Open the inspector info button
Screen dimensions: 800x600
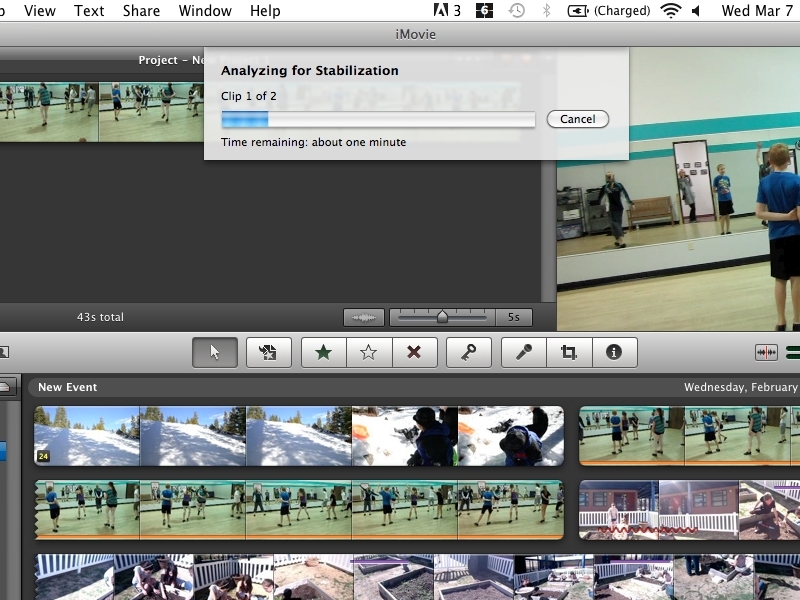pos(614,352)
